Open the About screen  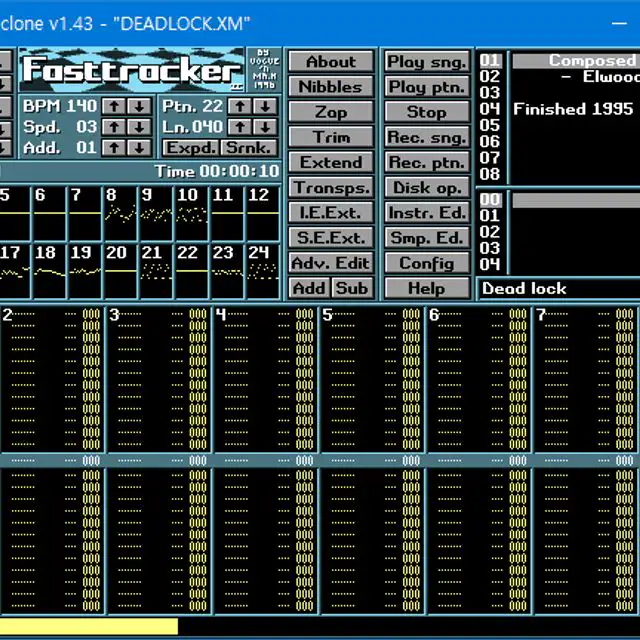click(331, 62)
